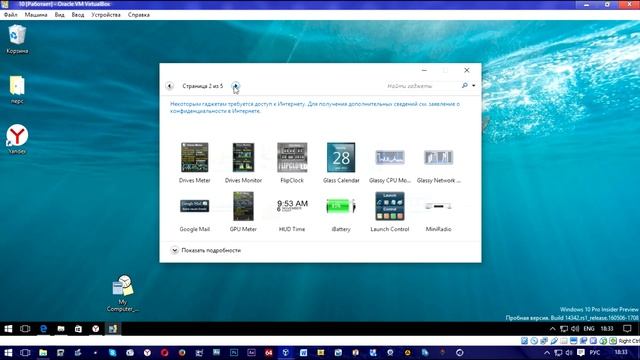Select the Glass Calendar gadget
640x360 pixels.
click(341, 162)
